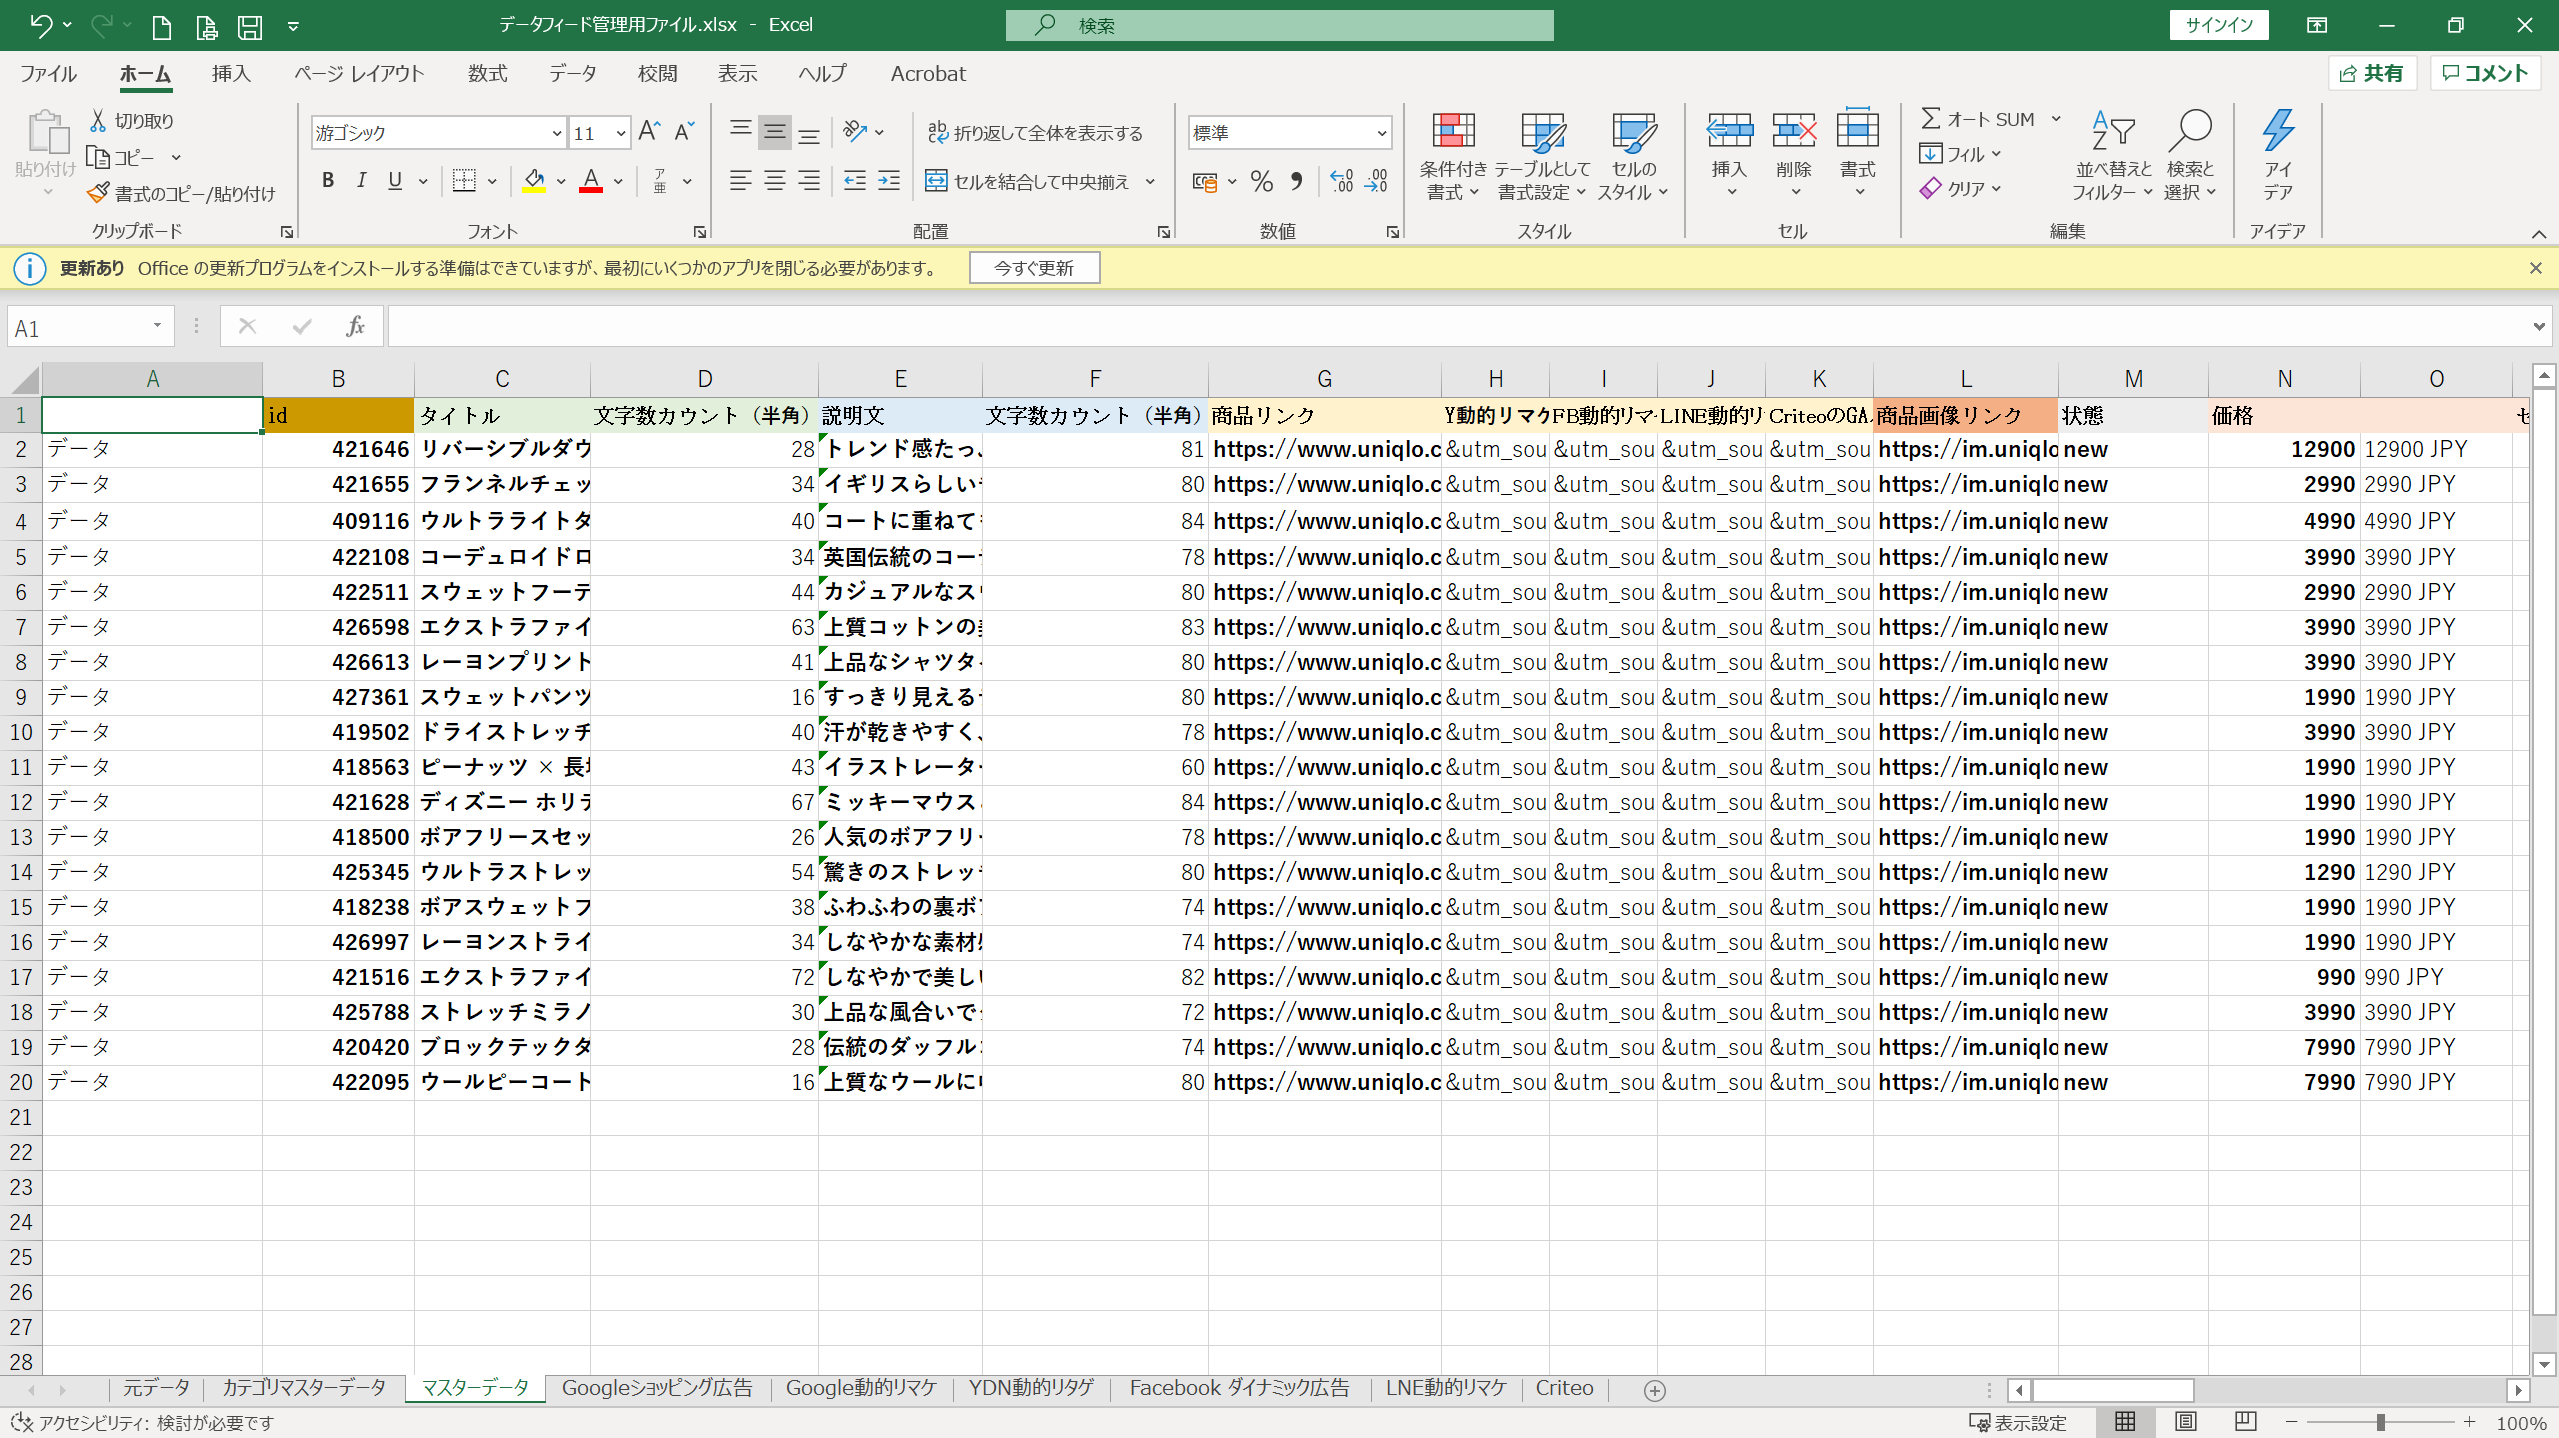This screenshot has height=1438, width=2559.
Task: Click the search (検索) box
Action: coord(1279,25)
